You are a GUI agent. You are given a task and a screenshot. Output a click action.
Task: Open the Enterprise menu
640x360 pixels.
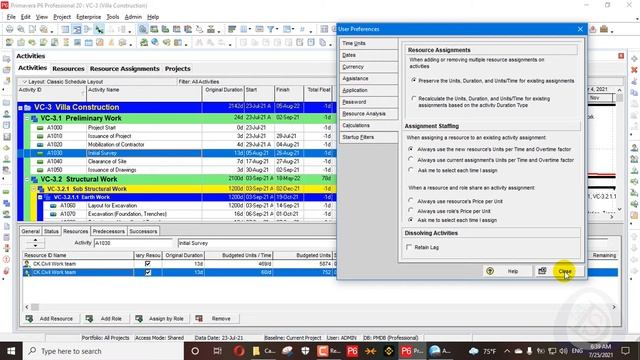89,17
